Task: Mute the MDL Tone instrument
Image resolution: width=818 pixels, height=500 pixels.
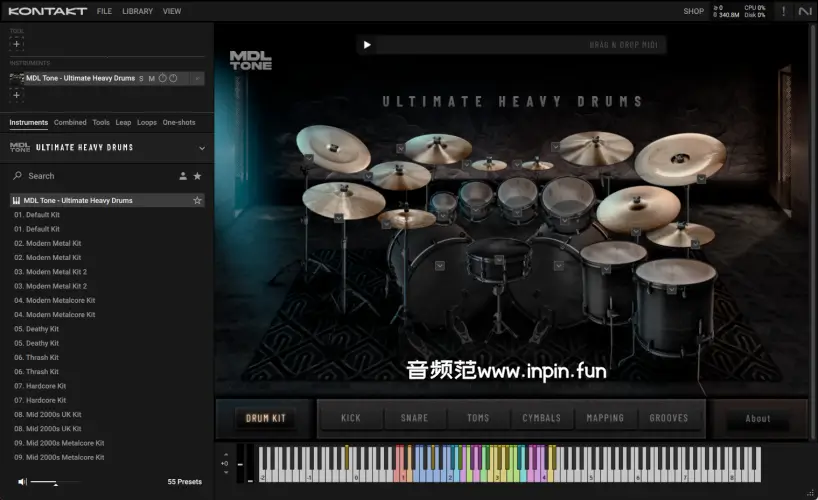Action: 152,78
